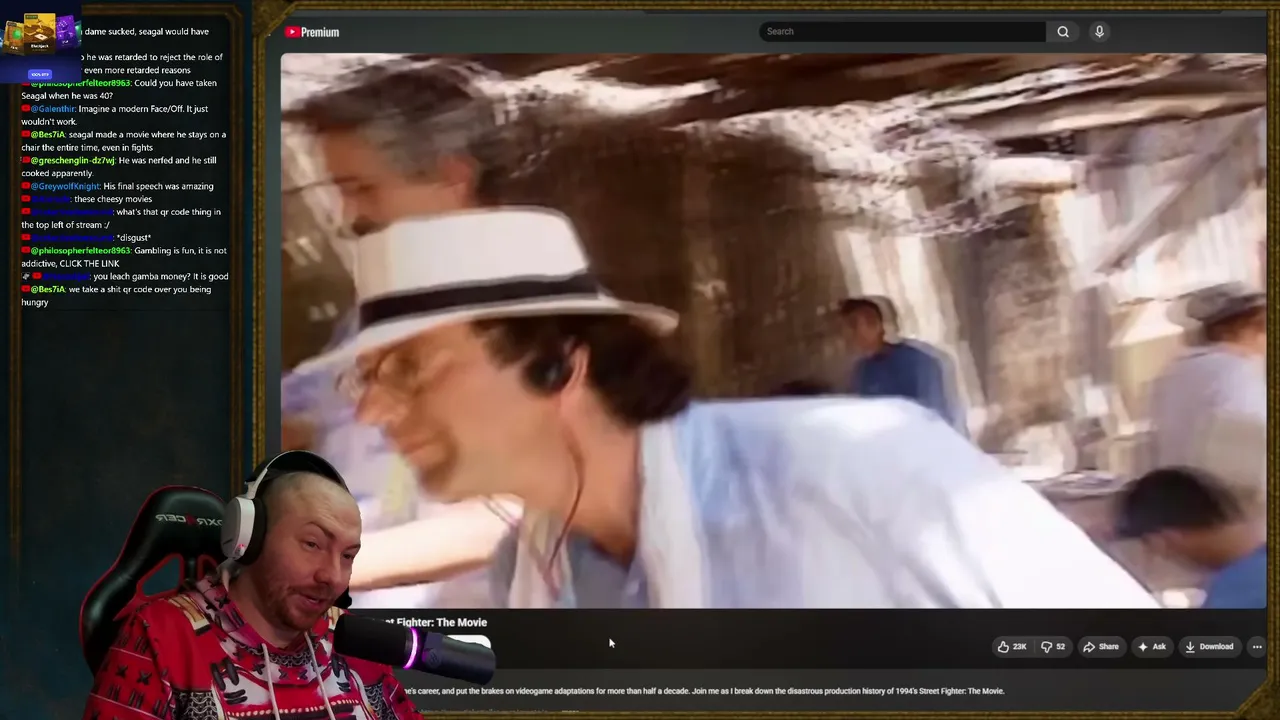Click the YouTube badge icon beside @GreywolfKnight
This screenshot has width=1280, height=720.
point(25,186)
